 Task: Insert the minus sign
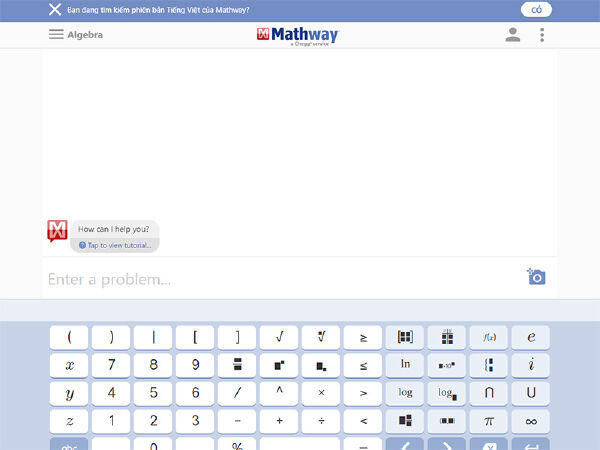click(x=237, y=421)
